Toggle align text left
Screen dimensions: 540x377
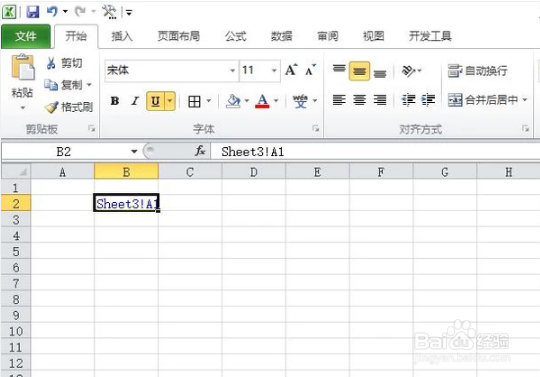339,100
